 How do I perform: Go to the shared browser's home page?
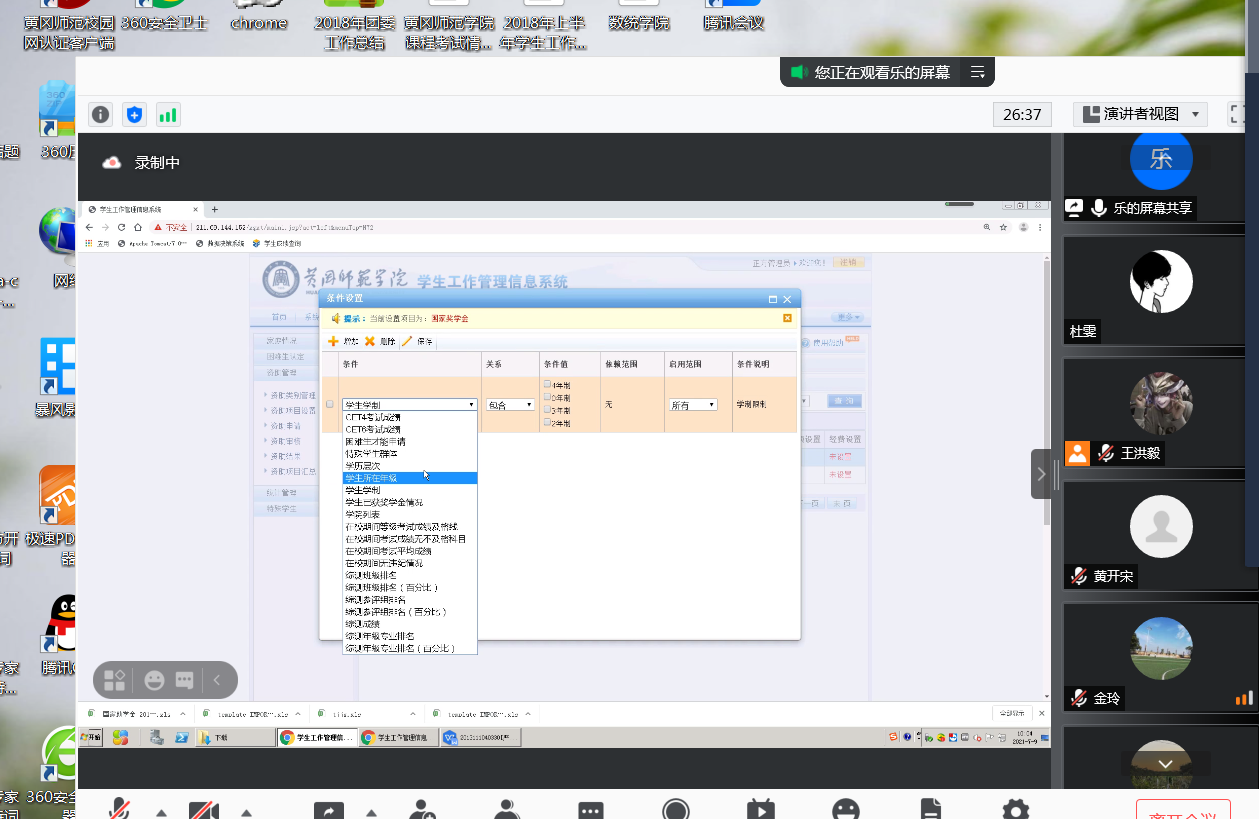tap(137, 227)
